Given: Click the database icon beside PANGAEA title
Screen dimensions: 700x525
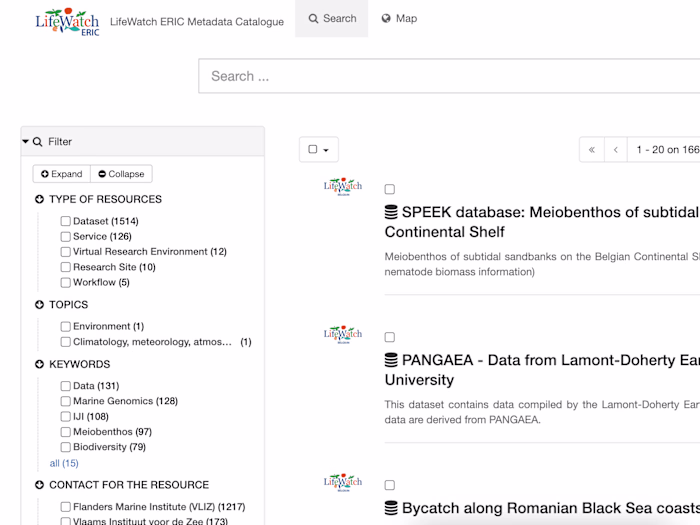Looking at the screenshot, I should (391, 360).
